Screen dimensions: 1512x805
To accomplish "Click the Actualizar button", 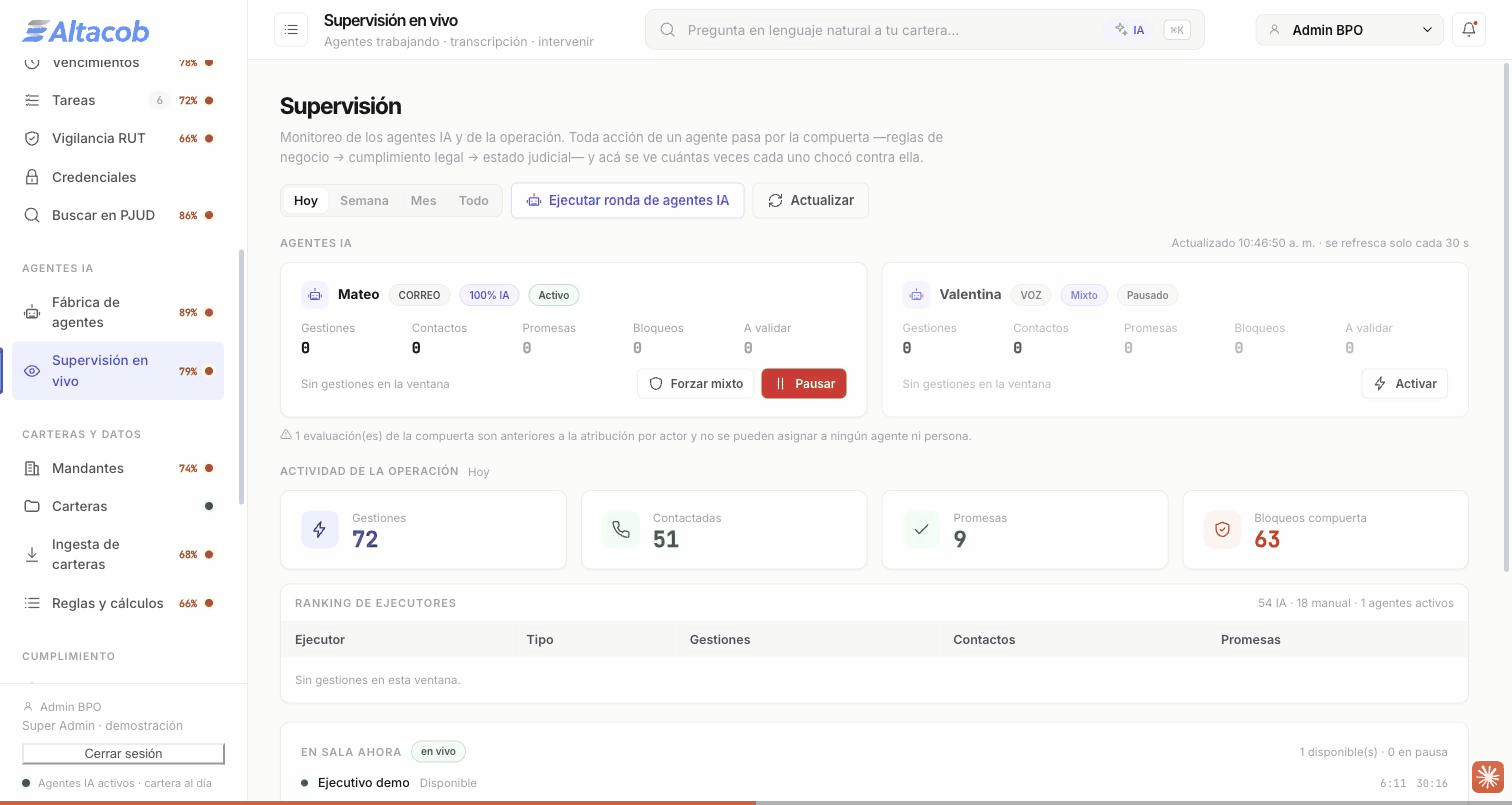I will pyautogui.click(x=811, y=200).
